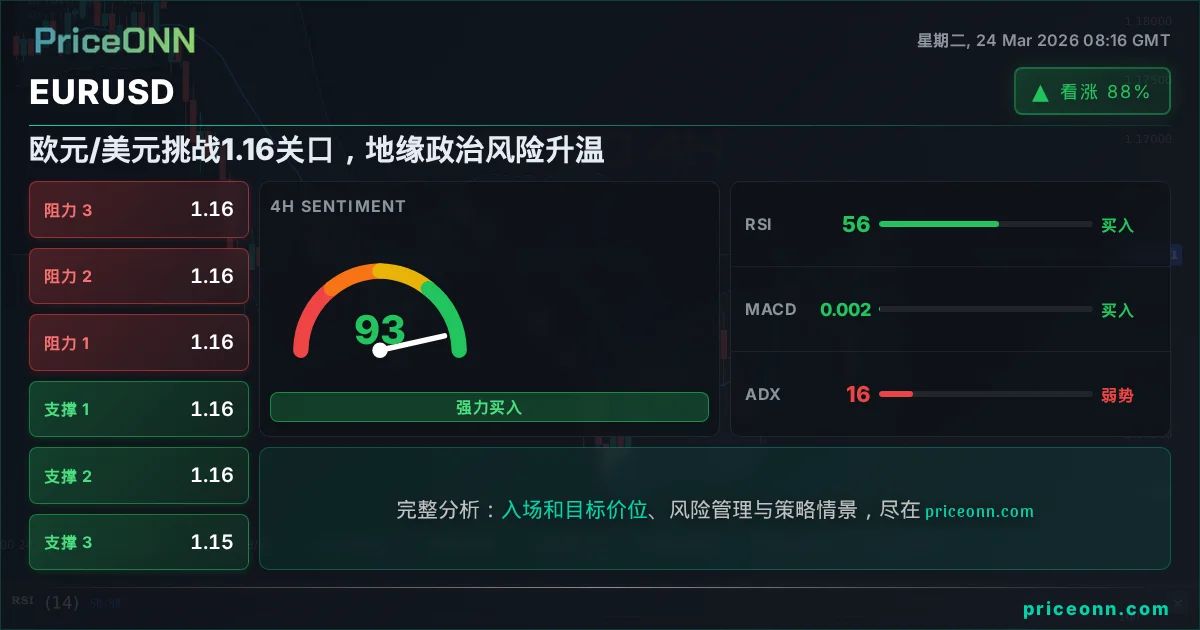Image resolution: width=1200 pixels, height=630 pixels.
Task: Select the 阻力 2 resistance level
Action: pos(139,276)
